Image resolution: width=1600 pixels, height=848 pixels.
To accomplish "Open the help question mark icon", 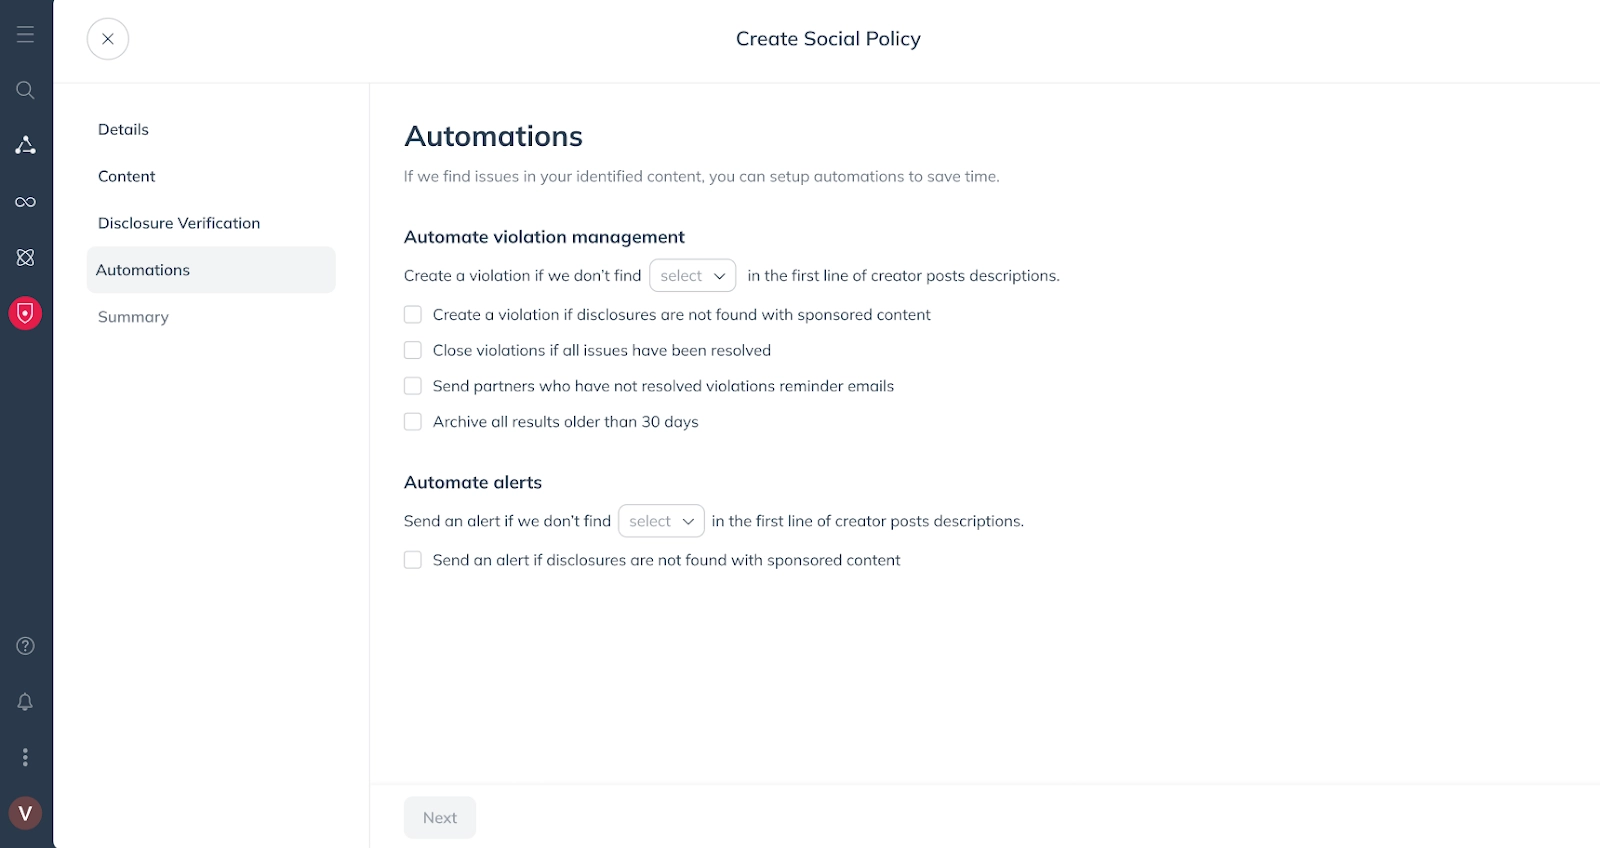I will tap(25, 645).
